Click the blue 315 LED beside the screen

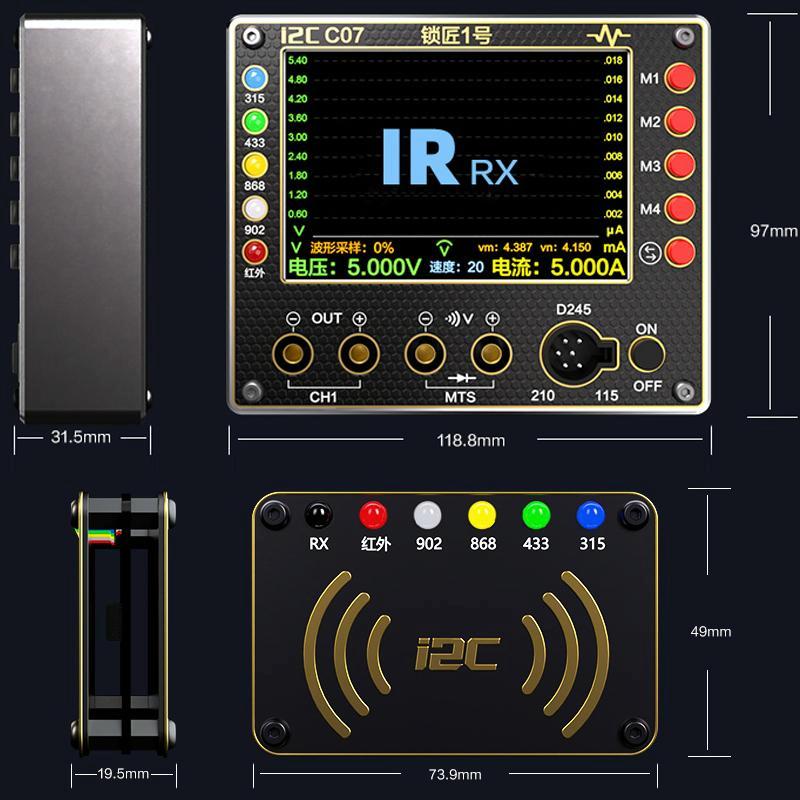[x=255, y=79]
